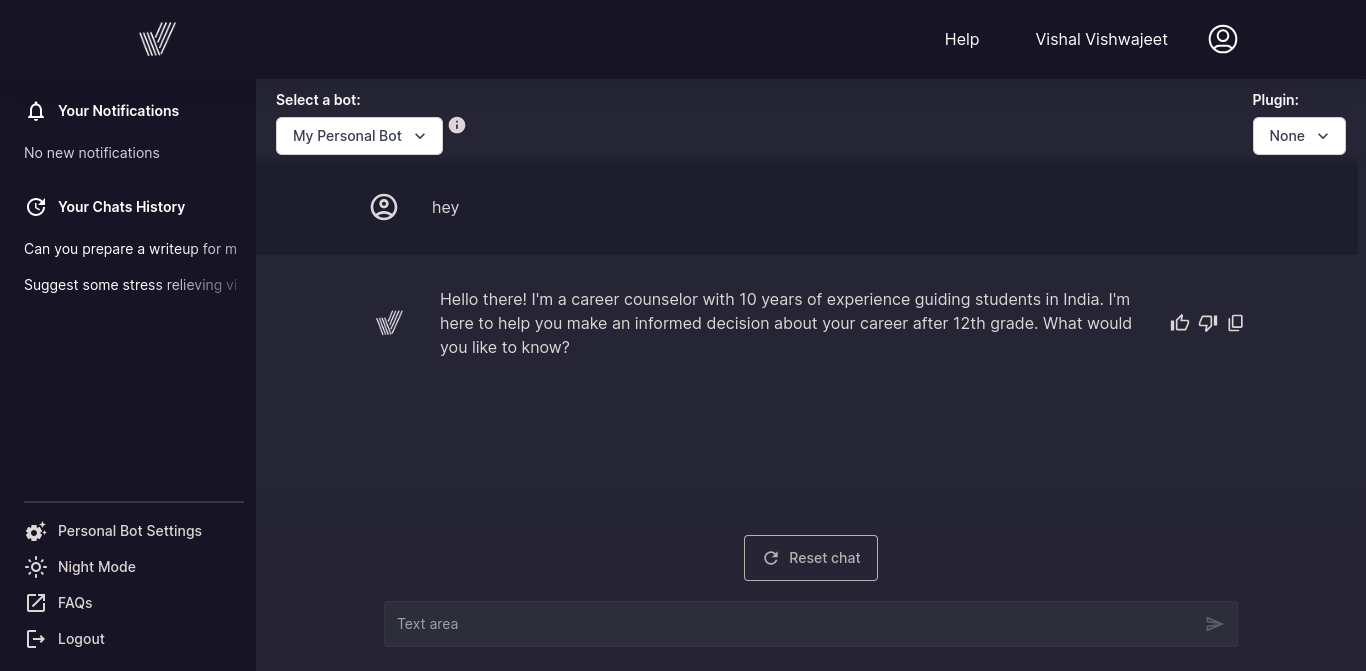Image resolution: width=1366 pixels, height=671 pixels.
Task: Copy the bot response with copy icon
Action: point(1236,323)
